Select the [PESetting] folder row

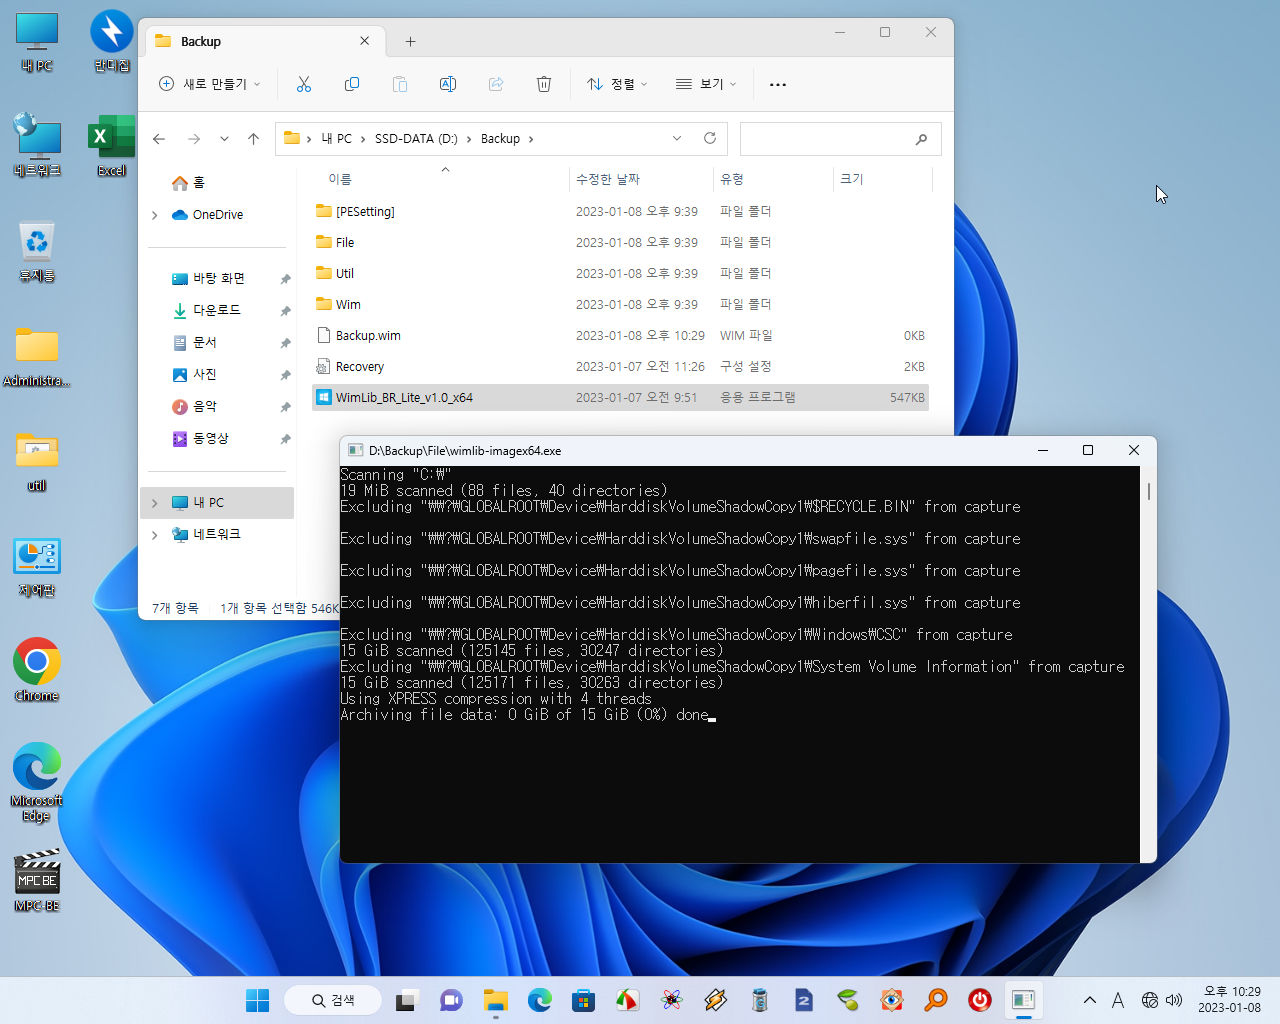click(620, 211)
